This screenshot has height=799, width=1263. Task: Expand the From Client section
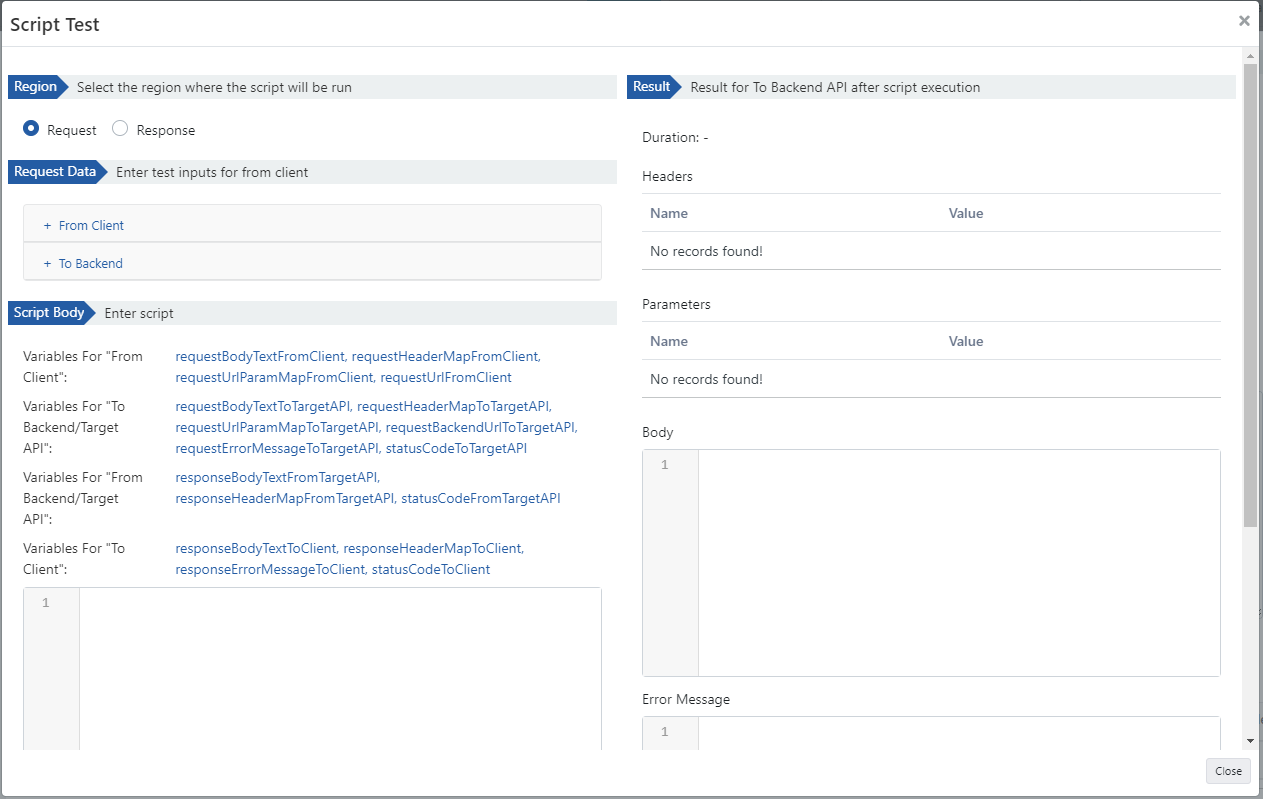tap(91, 226)
